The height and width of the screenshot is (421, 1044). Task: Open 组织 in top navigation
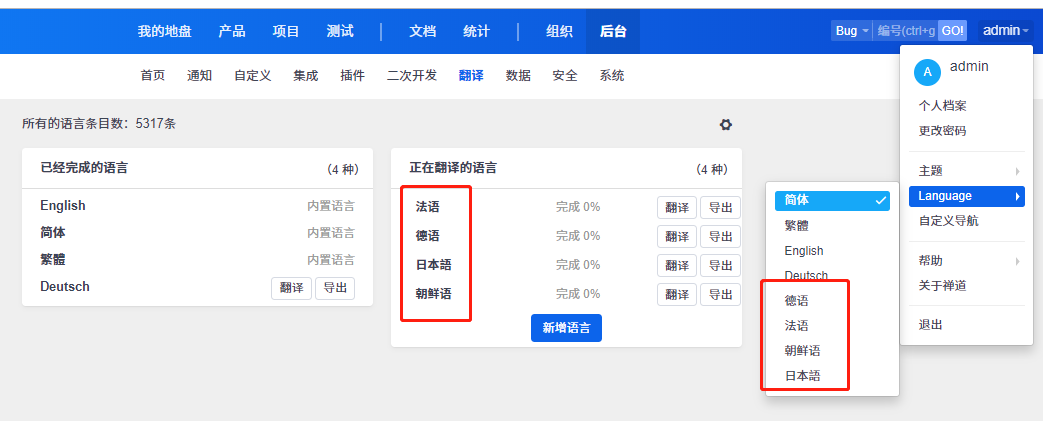[559, 31]
